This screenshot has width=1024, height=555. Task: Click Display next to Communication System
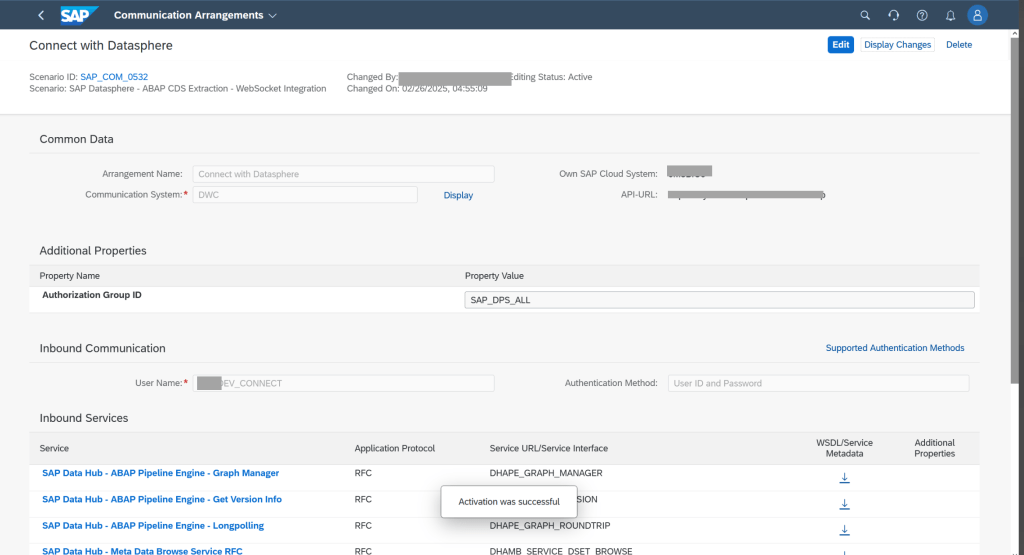(x=458, y=195)
